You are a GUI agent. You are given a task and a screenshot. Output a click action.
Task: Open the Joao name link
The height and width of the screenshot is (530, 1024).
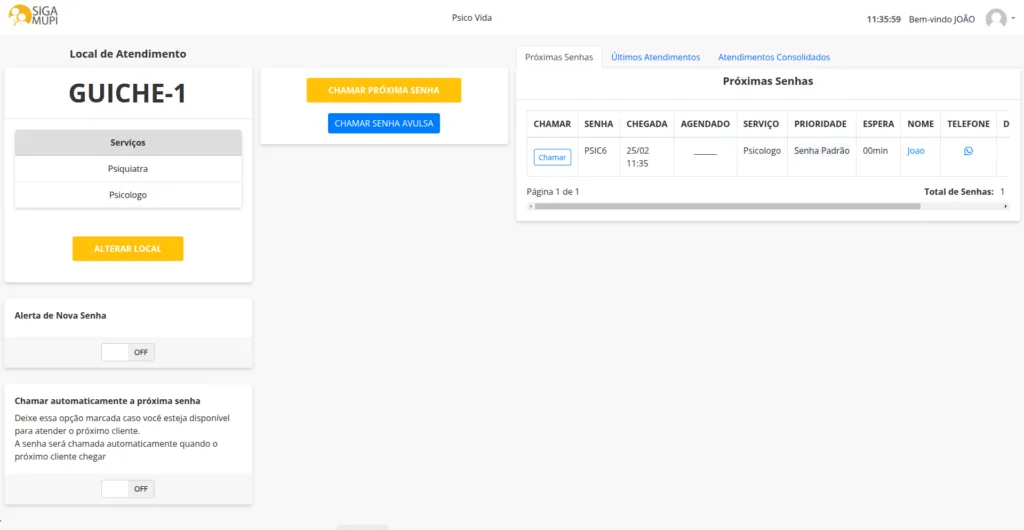(916, 151)
